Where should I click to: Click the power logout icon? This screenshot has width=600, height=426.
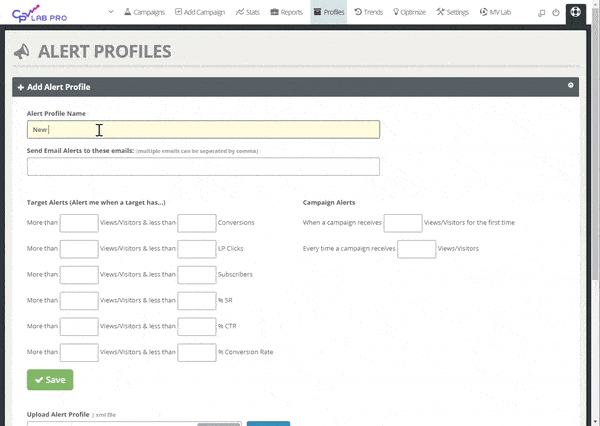[x=556, y=13]
